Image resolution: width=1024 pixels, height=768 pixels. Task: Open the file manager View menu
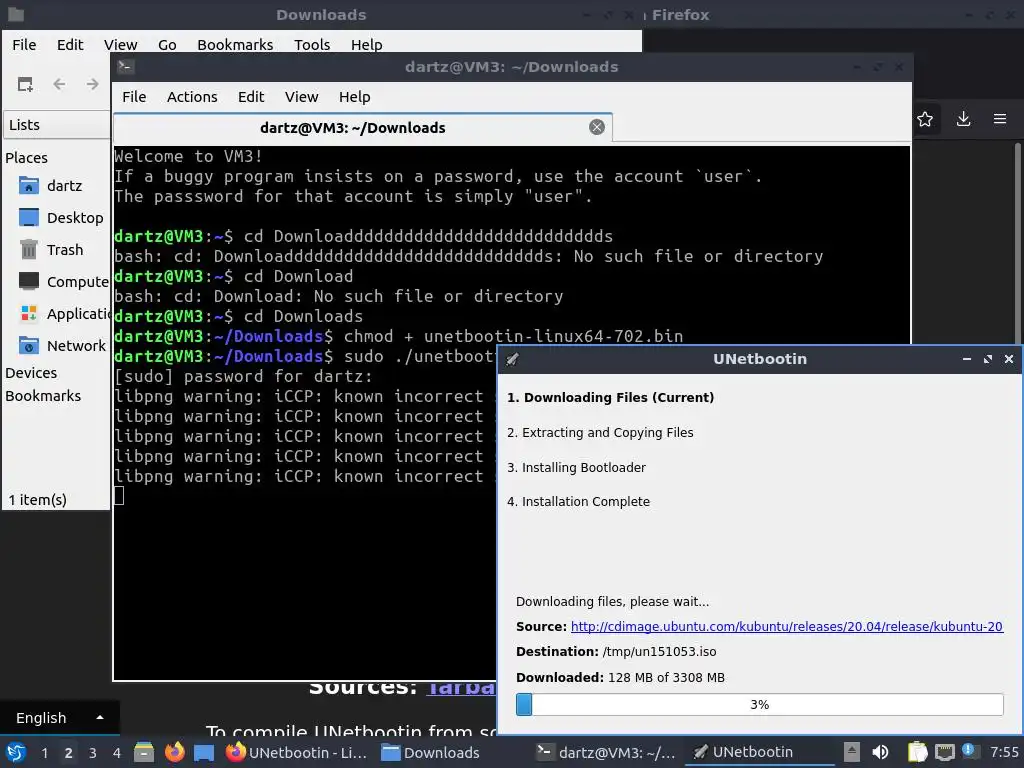120,44
